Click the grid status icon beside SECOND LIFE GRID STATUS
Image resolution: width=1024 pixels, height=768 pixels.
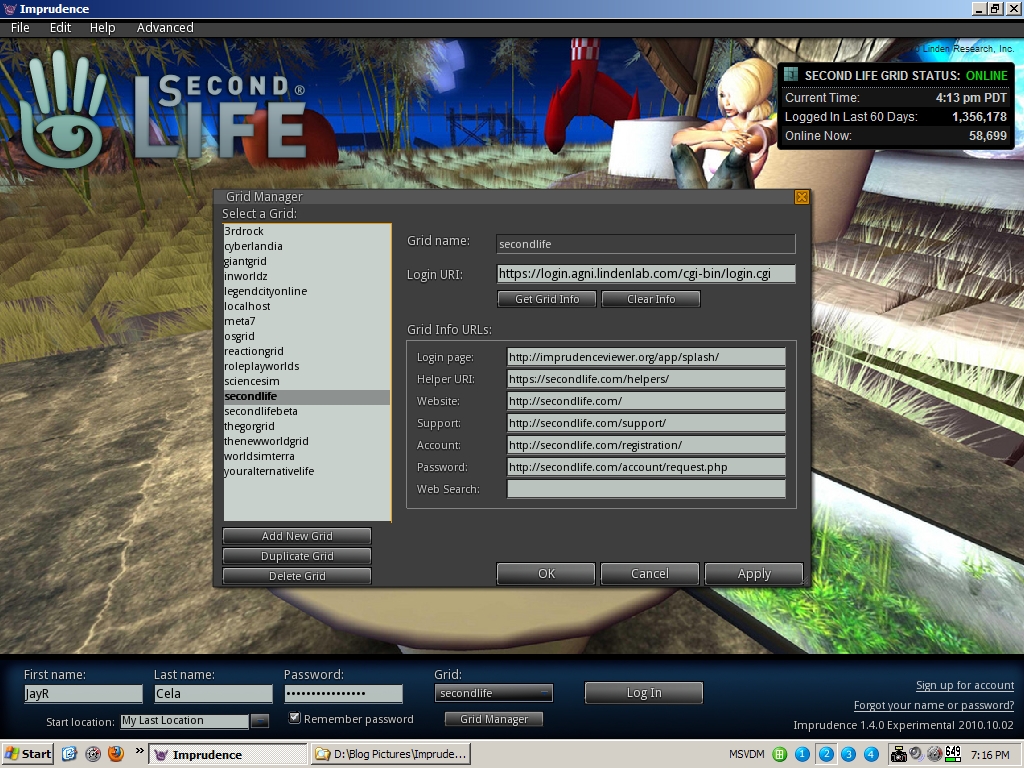(x=791, y=74)
